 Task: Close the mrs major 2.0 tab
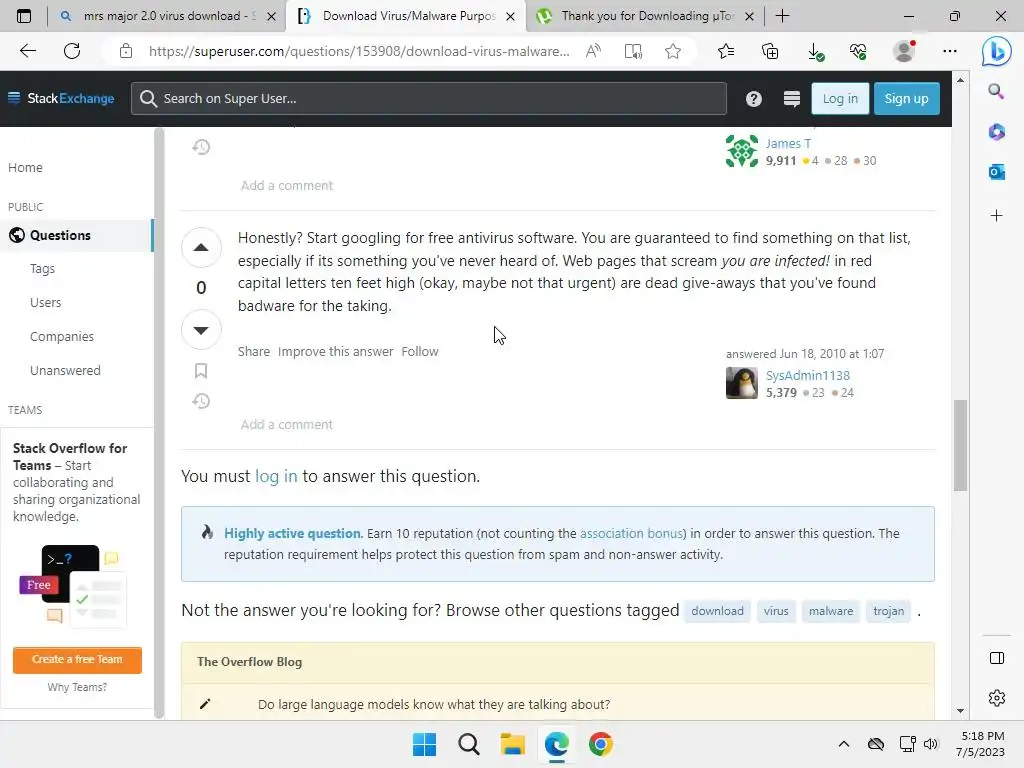(271, 16)
